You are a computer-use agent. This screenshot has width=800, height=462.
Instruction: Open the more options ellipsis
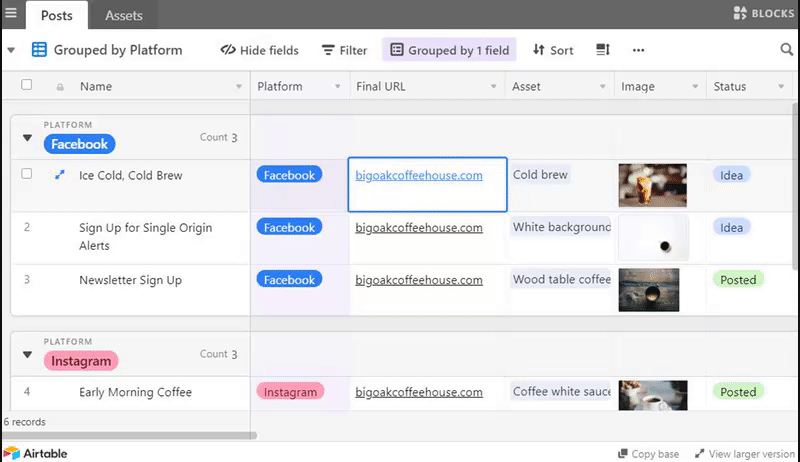click(638, 50)
